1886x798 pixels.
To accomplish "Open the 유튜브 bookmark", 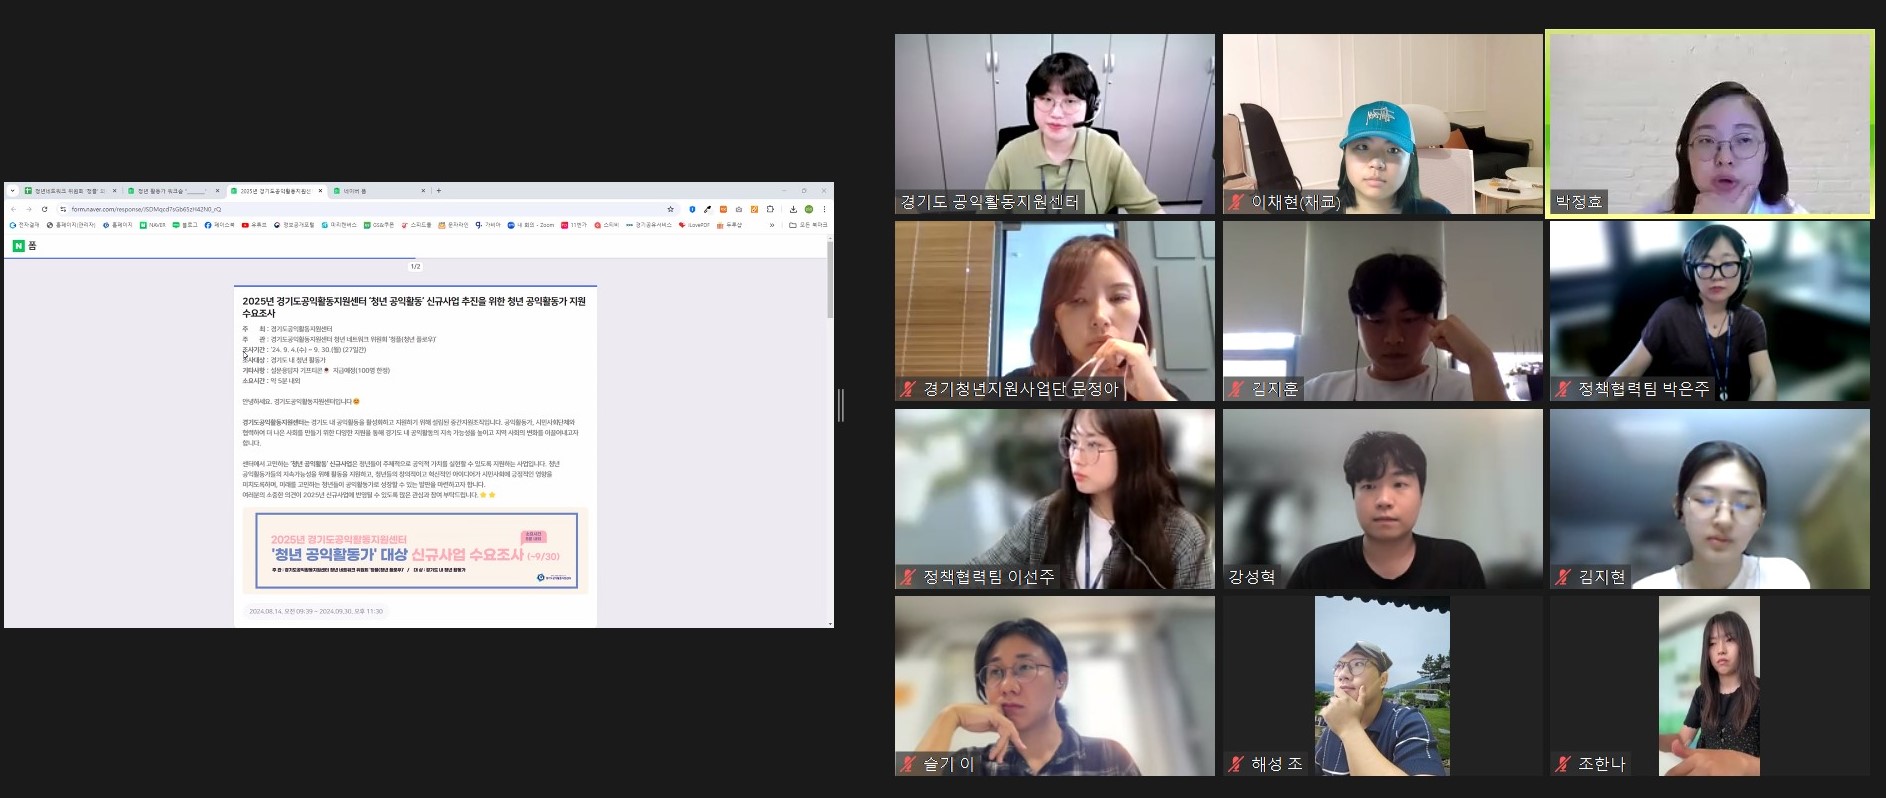I will point(254,225).
